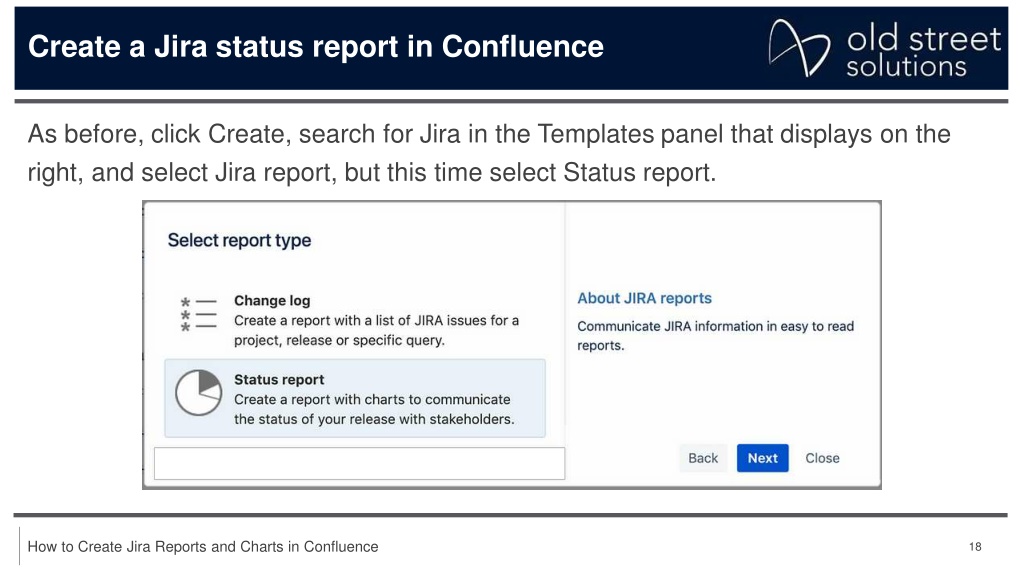Screen dimensions: 1024x576
Task: Click the old street solutions brand text
Action: tap(923, 51)
